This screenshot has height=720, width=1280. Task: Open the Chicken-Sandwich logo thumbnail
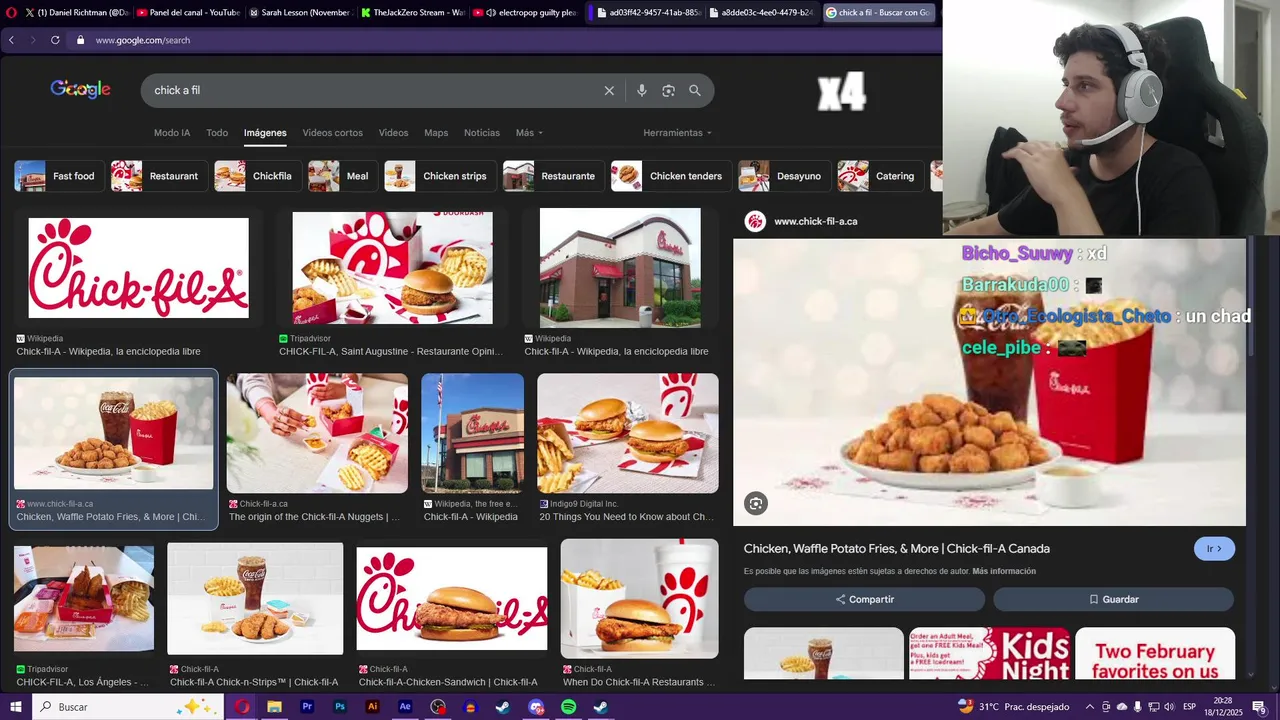tap(452, 598)
